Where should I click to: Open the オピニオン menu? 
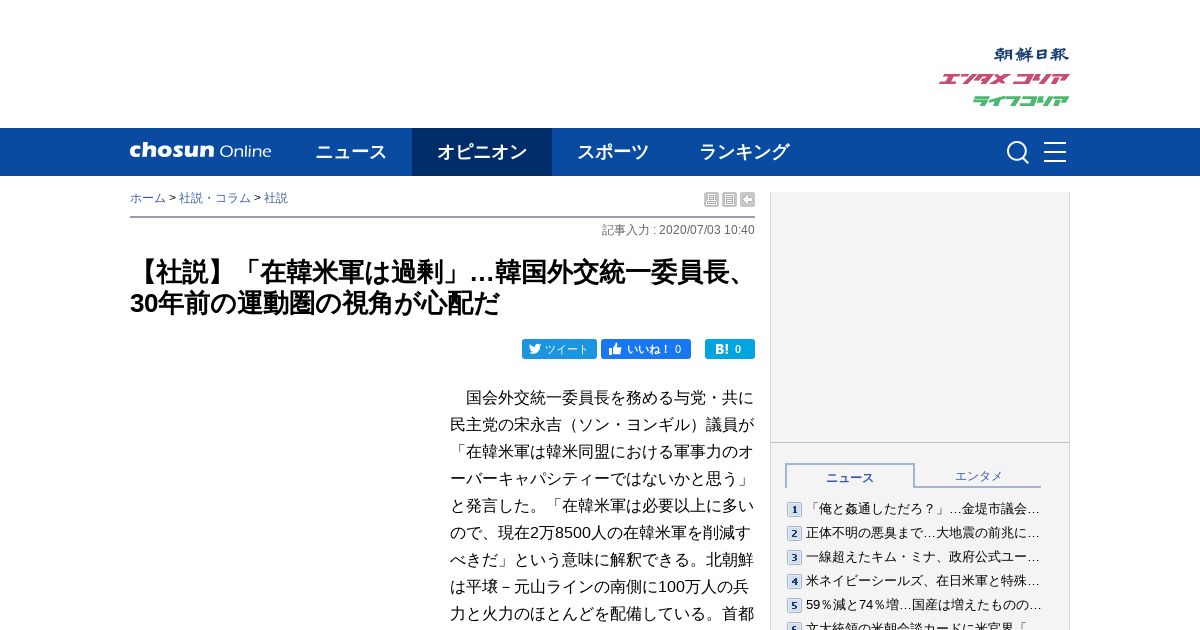tap(482, 152)
